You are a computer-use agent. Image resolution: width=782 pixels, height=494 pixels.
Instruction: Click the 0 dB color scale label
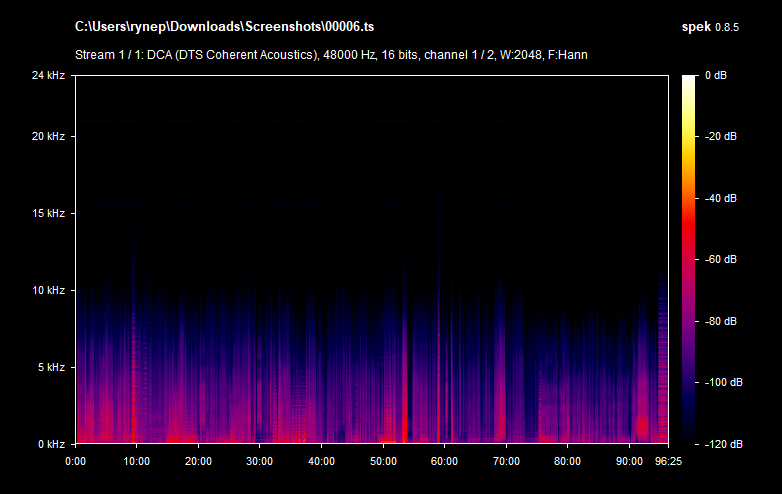click(x=717, y=75)
